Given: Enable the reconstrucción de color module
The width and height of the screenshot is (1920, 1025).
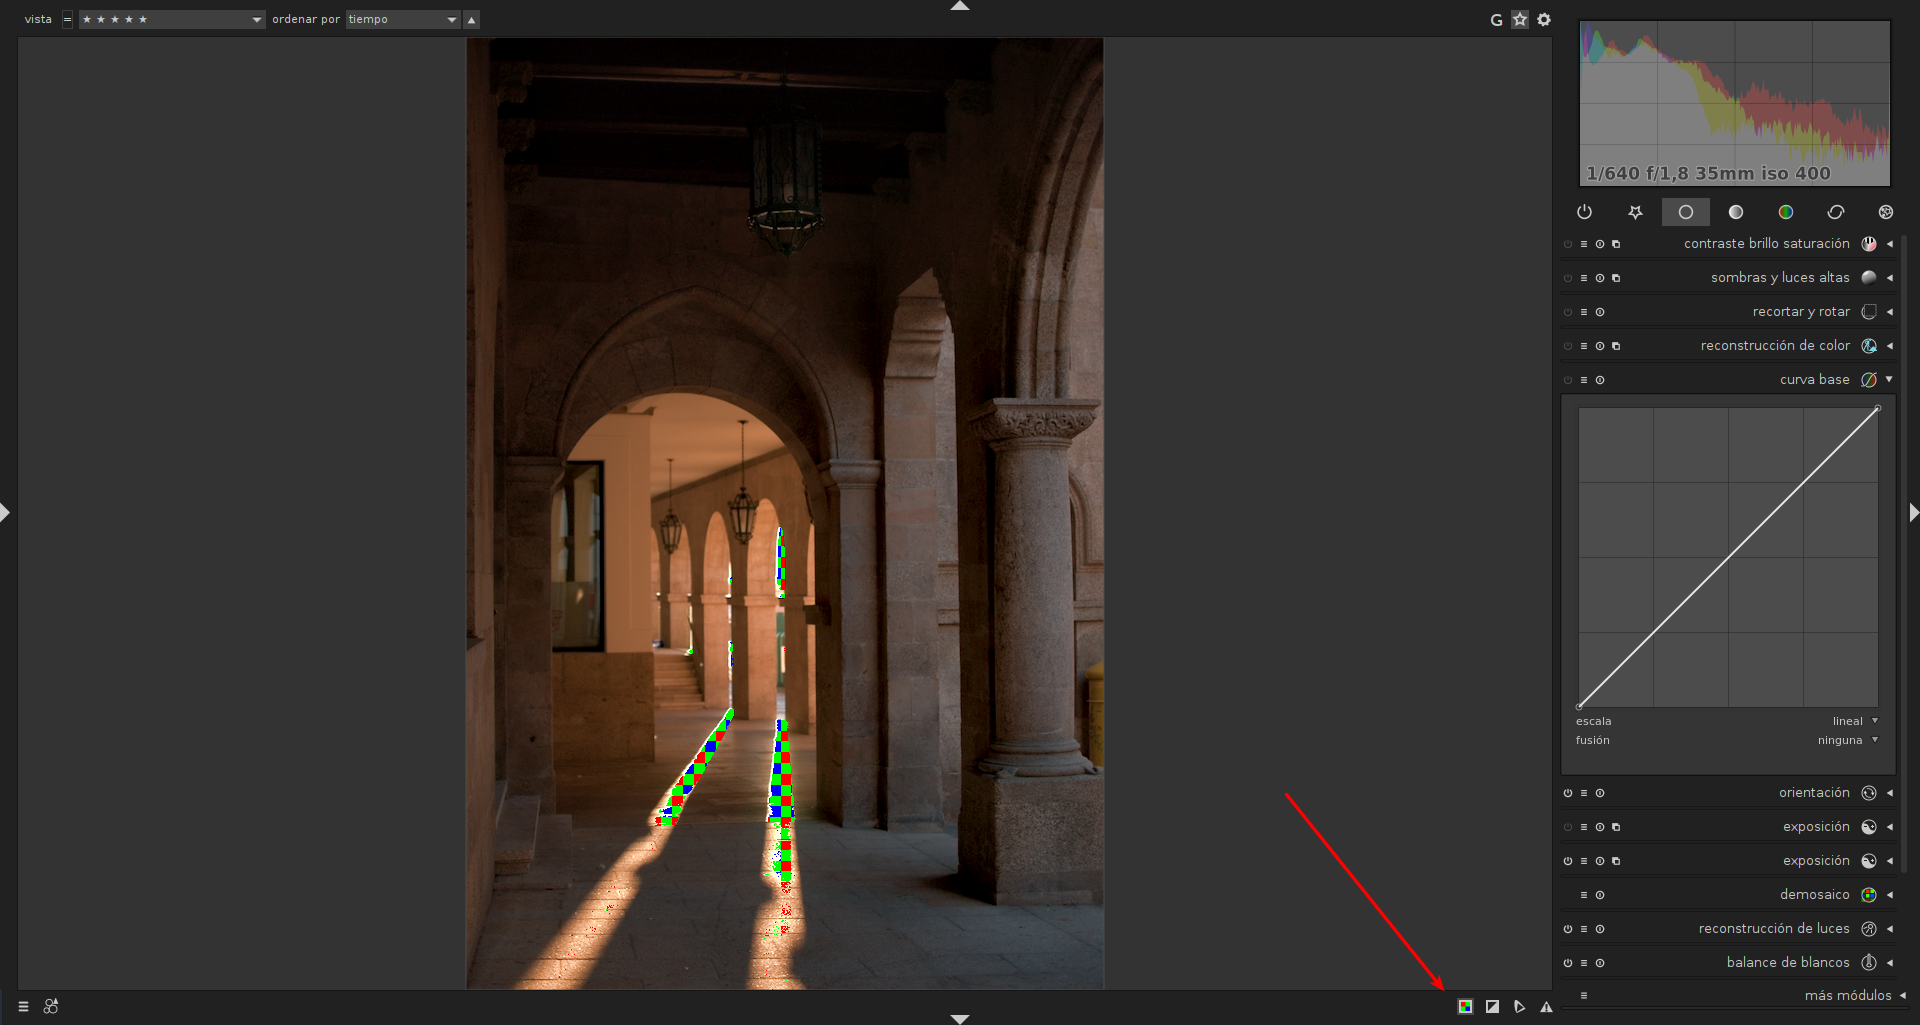Looking at the screenshot, I should tap(1568, 346).
